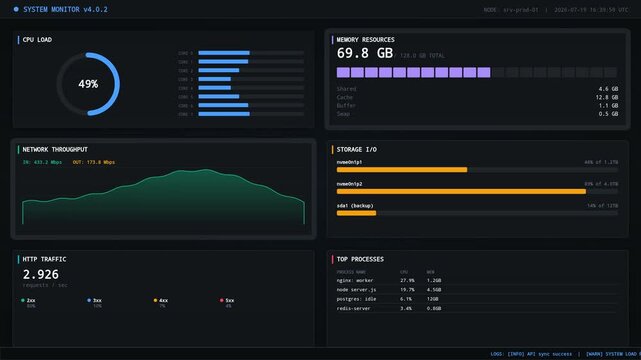Click the 49% CPU gauge ring
This screenshot has height=360, width=641.
(88, 84)
